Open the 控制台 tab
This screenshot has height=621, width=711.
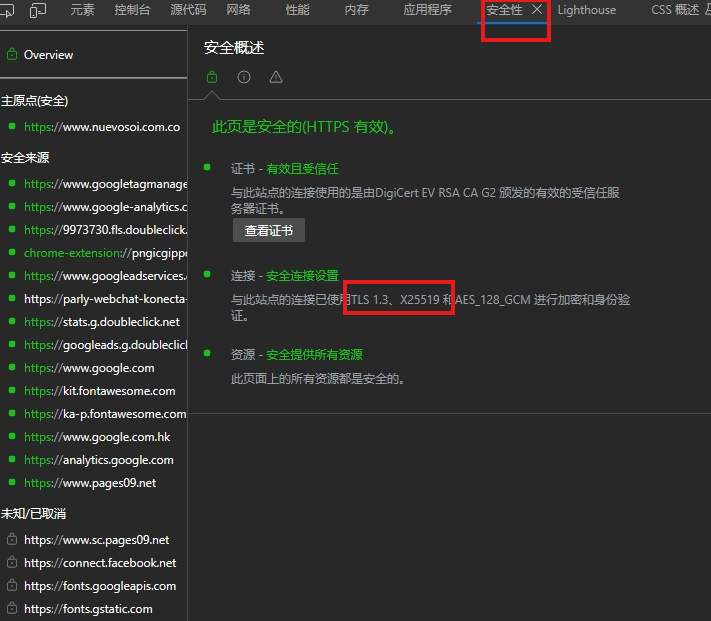click(x=133, y=10)
